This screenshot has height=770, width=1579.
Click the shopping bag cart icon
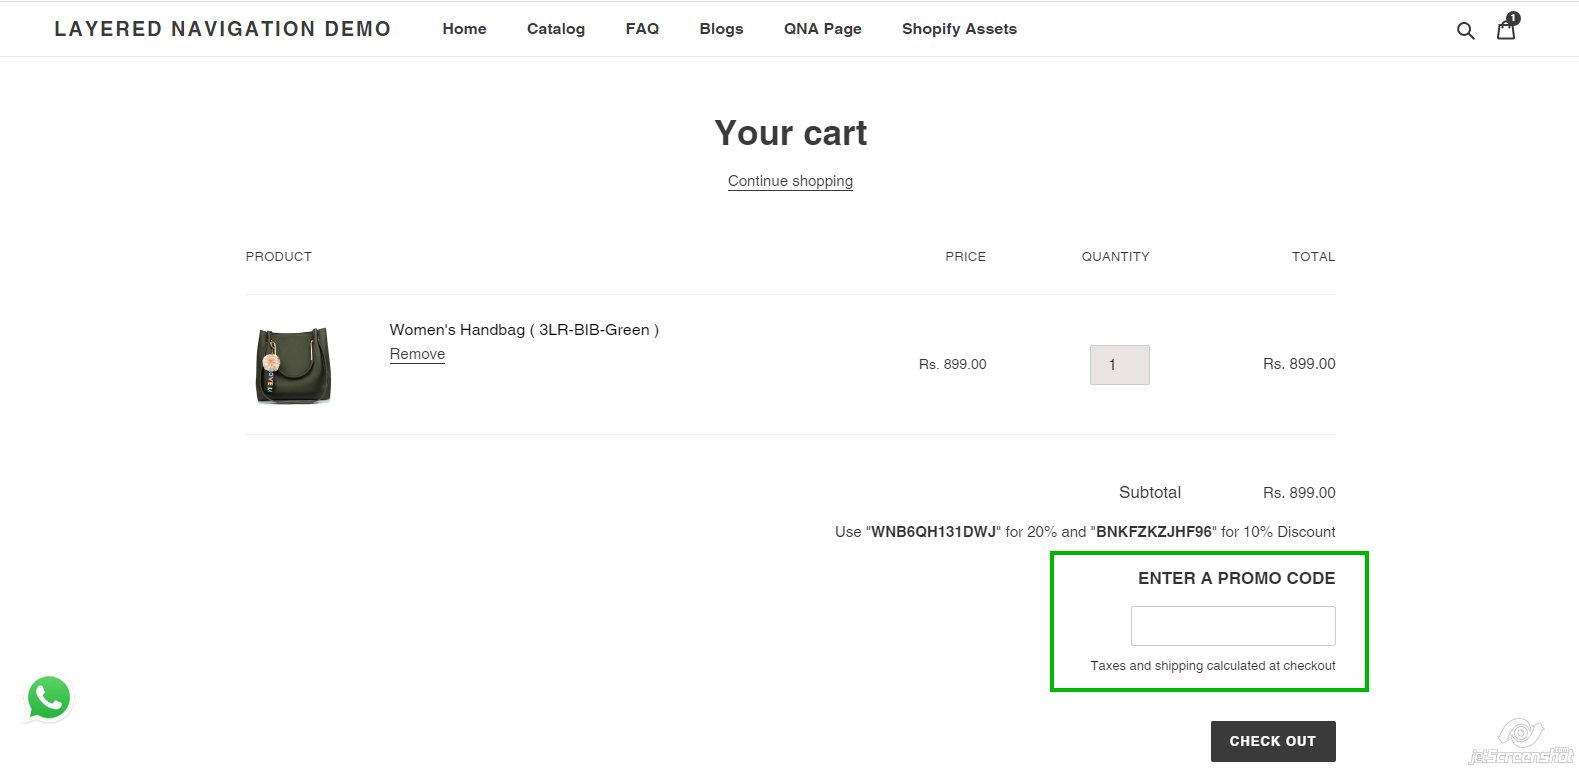coord(1506,29)
